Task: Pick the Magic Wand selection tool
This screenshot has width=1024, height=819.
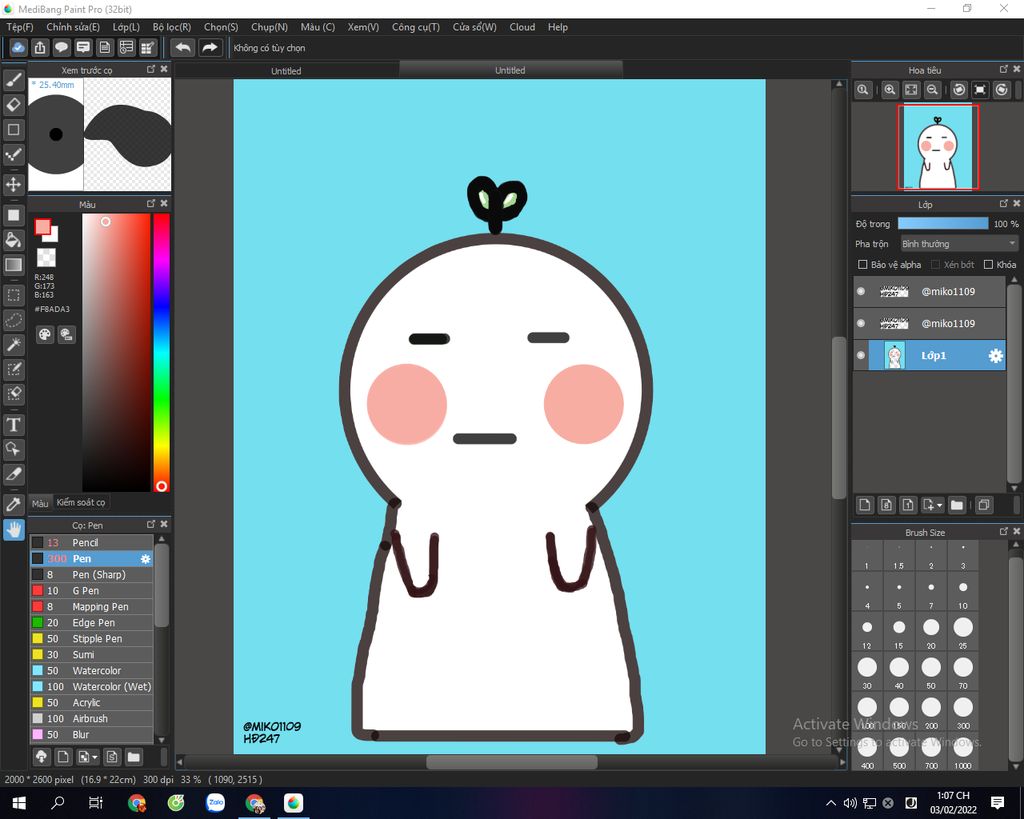Action: click(x=14, y=345)
